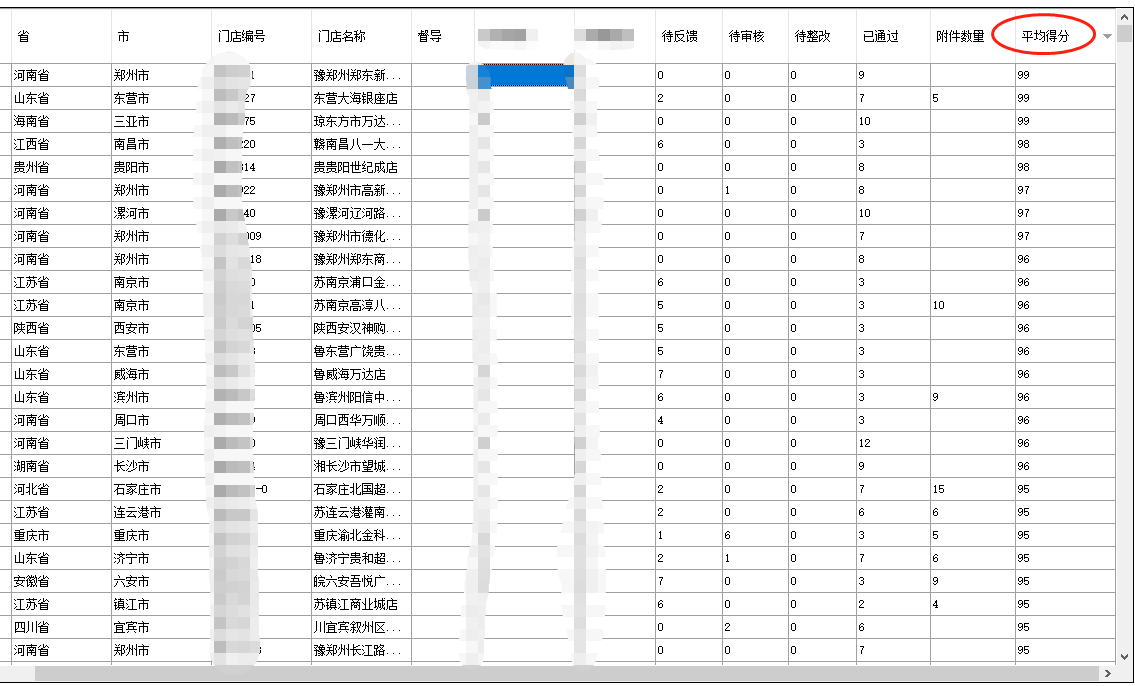Select the blue highlighted cell in first row
The height and width of the screenshot is (686, 1135).
pyautogui.click(x=524, y=75)
